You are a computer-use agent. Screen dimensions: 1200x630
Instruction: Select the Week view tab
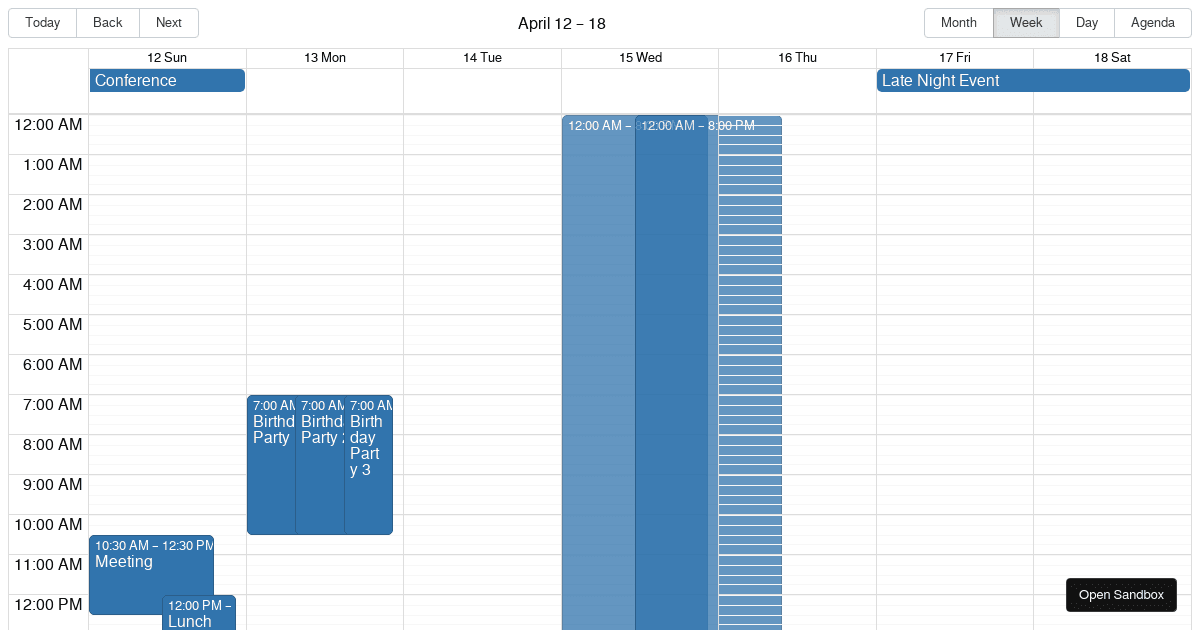tap(1025, 22)
